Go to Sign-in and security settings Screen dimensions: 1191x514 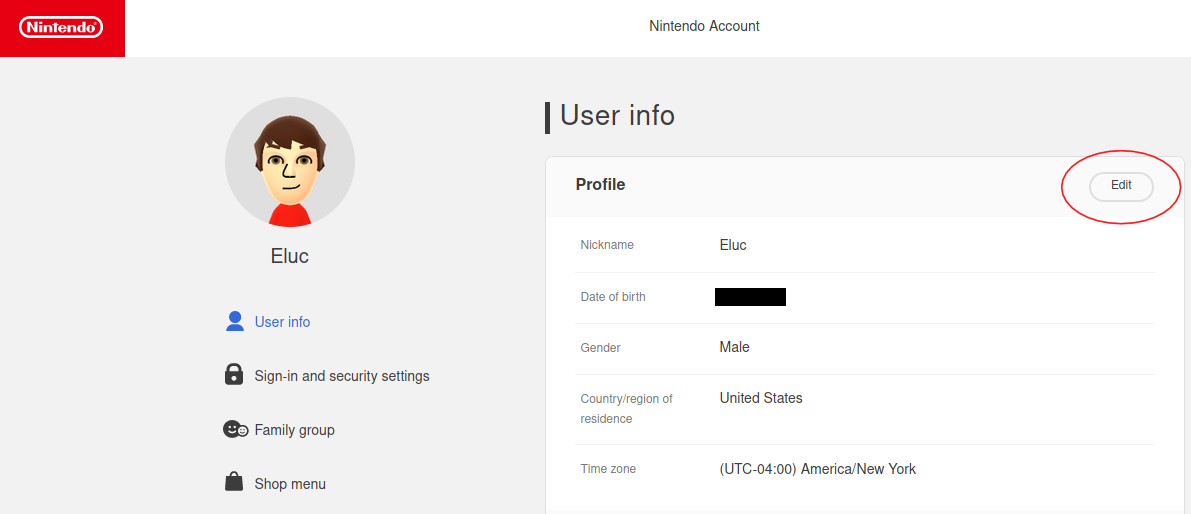tap(342, 376)
